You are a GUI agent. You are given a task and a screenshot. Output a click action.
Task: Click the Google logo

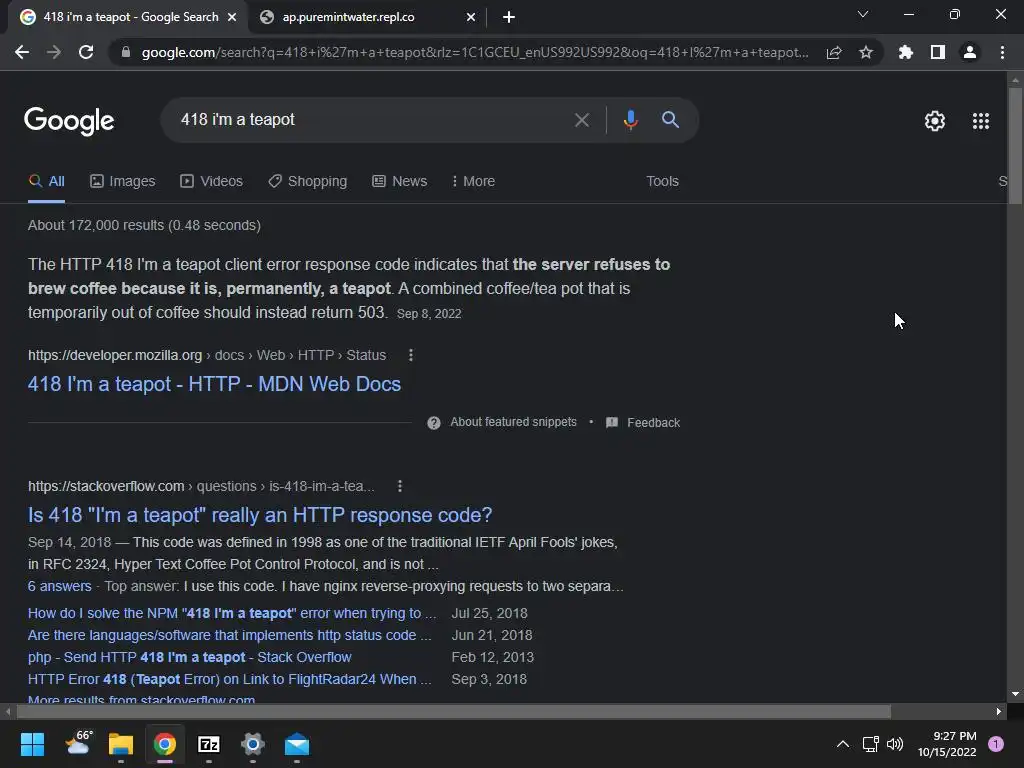(69, 121)
